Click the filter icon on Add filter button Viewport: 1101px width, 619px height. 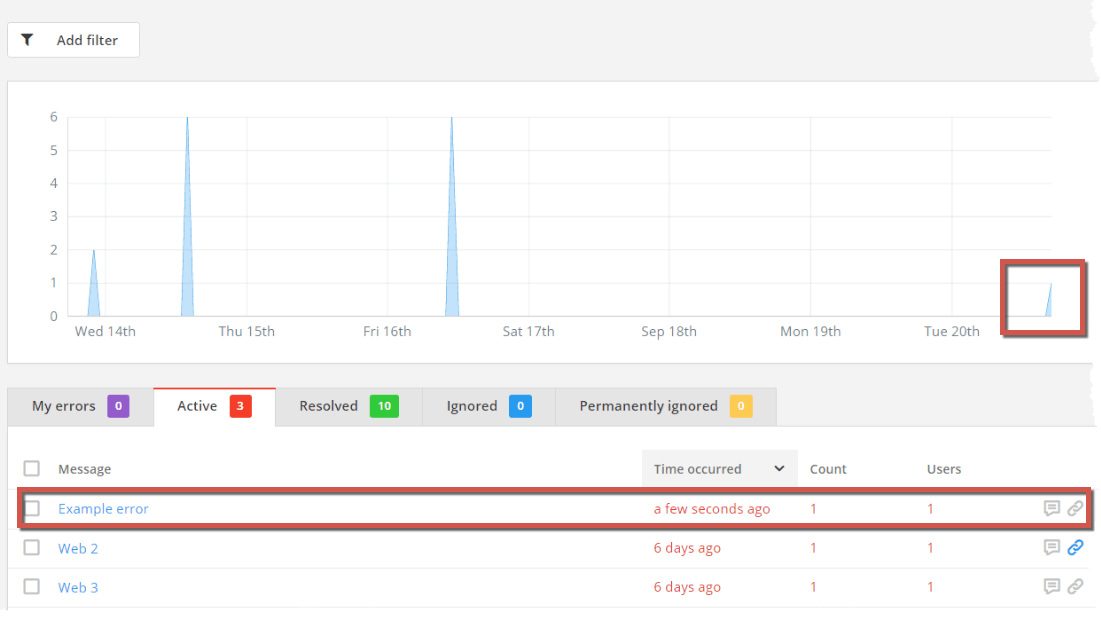click(x=28, y=39)
